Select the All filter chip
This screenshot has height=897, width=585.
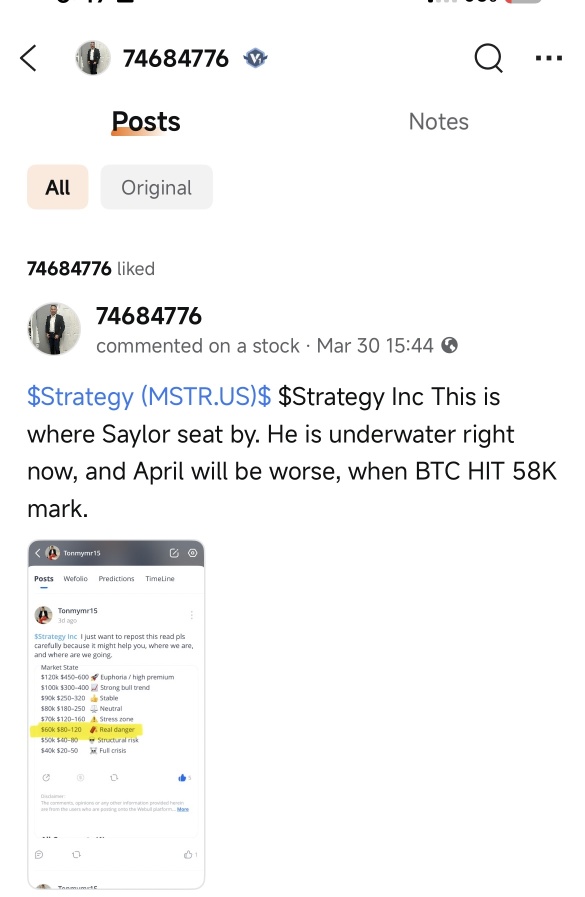coord(58,187)
